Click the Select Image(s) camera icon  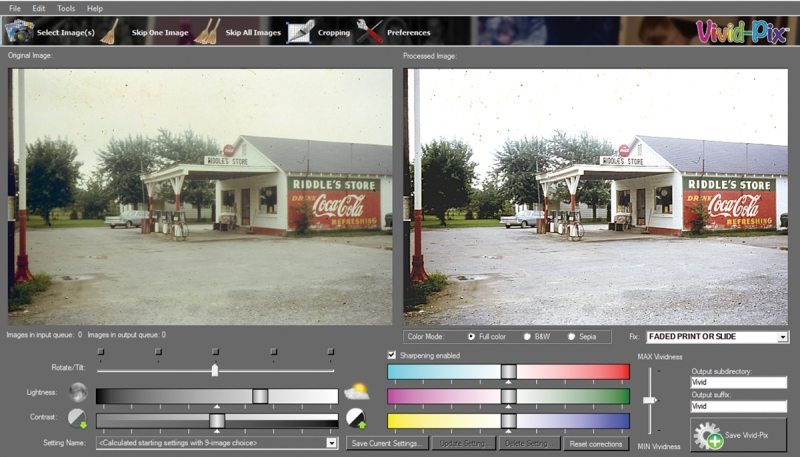(x=19, y=32)
